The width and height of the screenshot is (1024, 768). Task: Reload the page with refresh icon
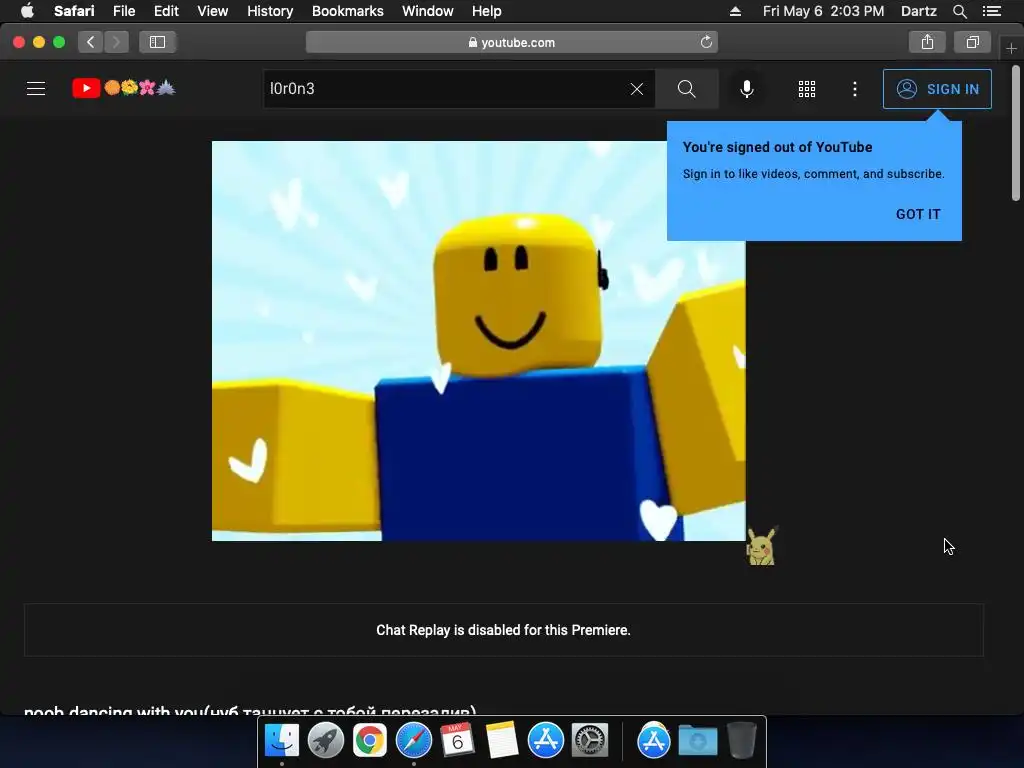[706, 42]
